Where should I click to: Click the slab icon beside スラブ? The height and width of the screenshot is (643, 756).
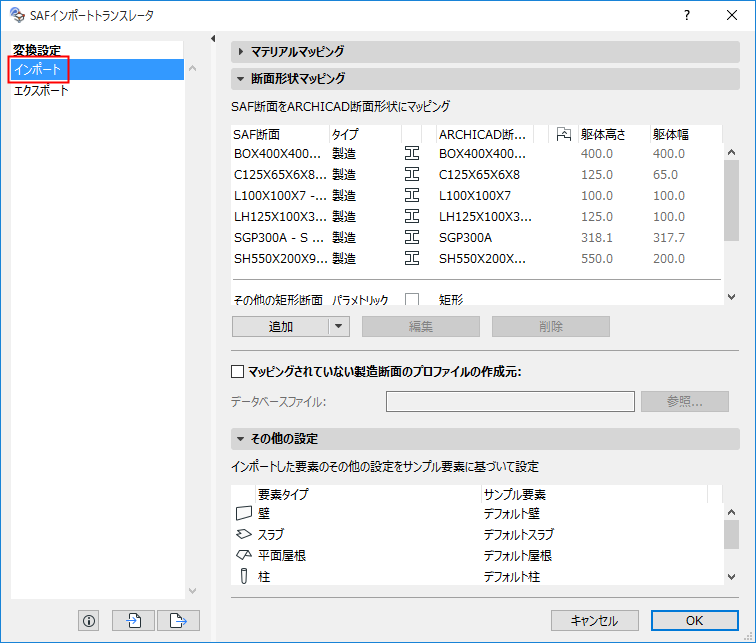(x=244, y=534)
